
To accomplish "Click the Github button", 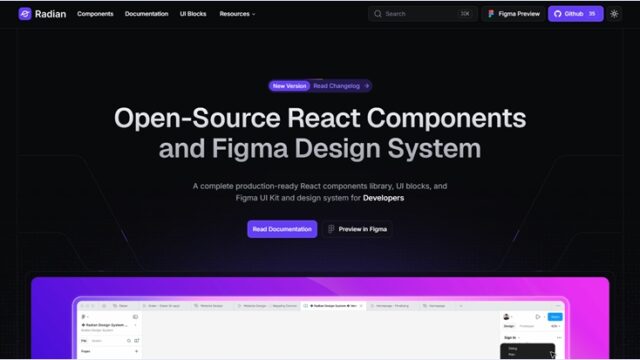I will point(576,14).
